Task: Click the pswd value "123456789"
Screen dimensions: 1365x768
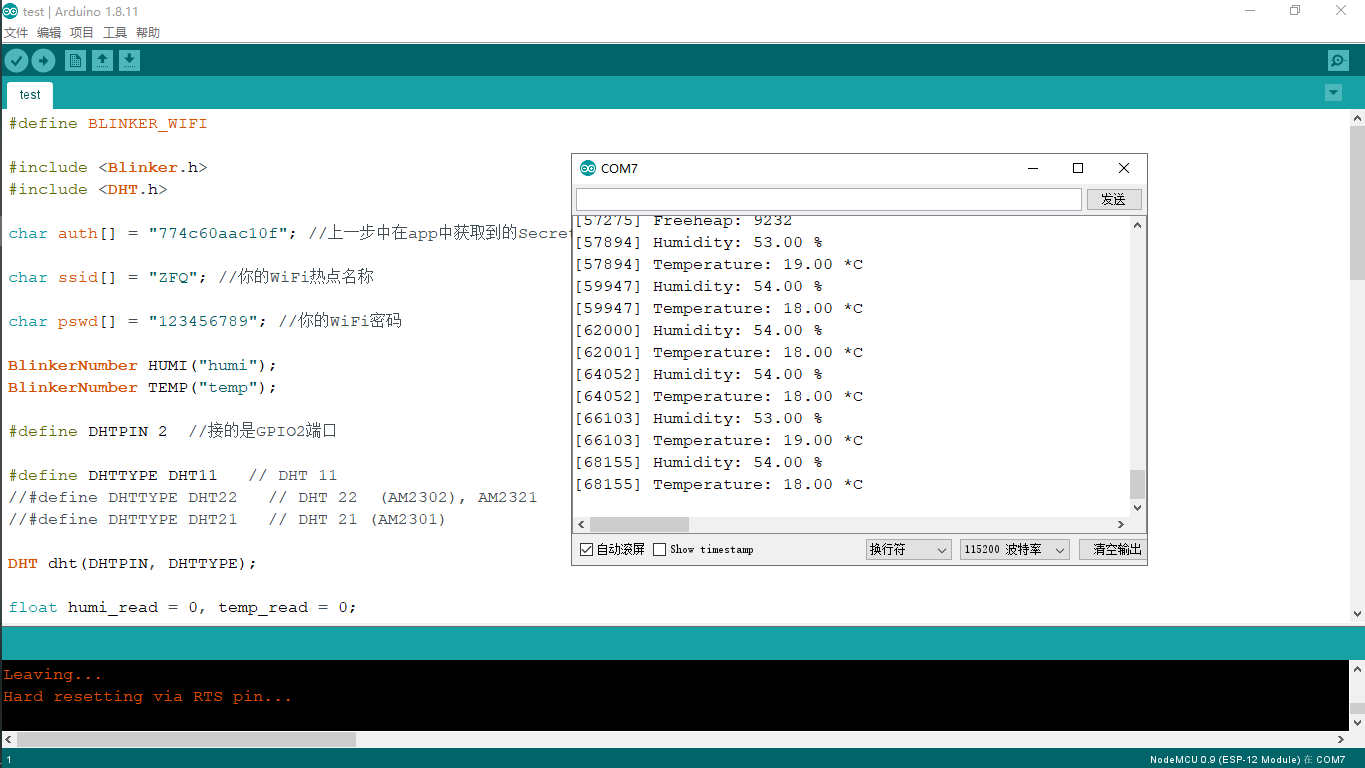Action: click(208, 322)
